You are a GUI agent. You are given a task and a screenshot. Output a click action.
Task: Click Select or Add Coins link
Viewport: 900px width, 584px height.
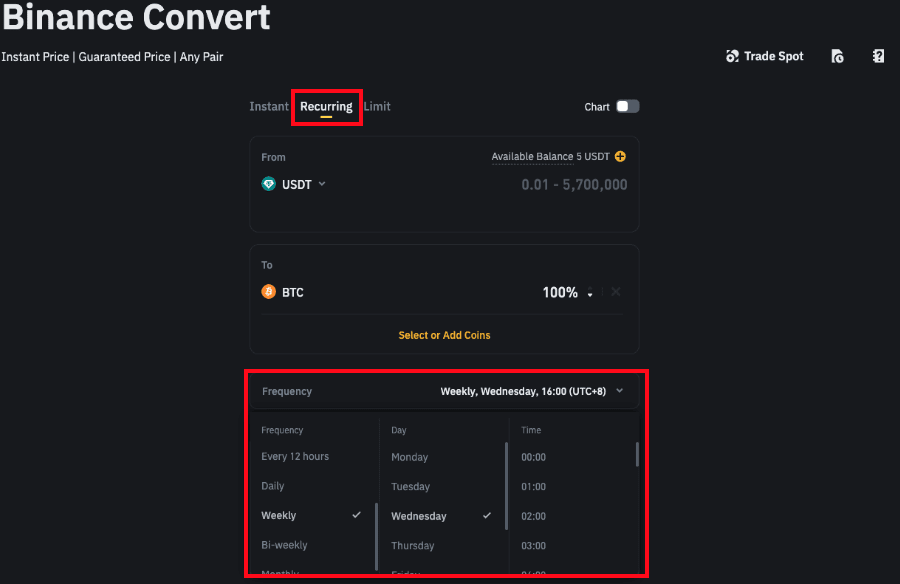(444, 335)
